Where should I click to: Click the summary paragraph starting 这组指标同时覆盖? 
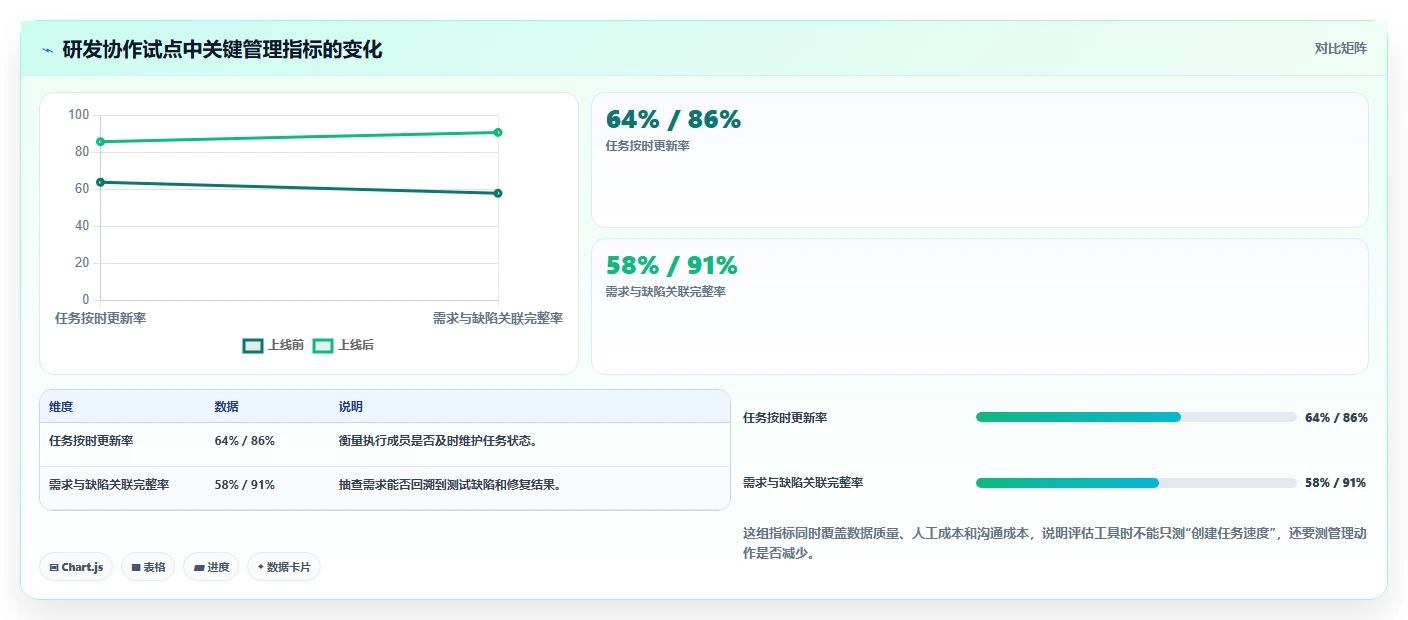[1055, 543]
